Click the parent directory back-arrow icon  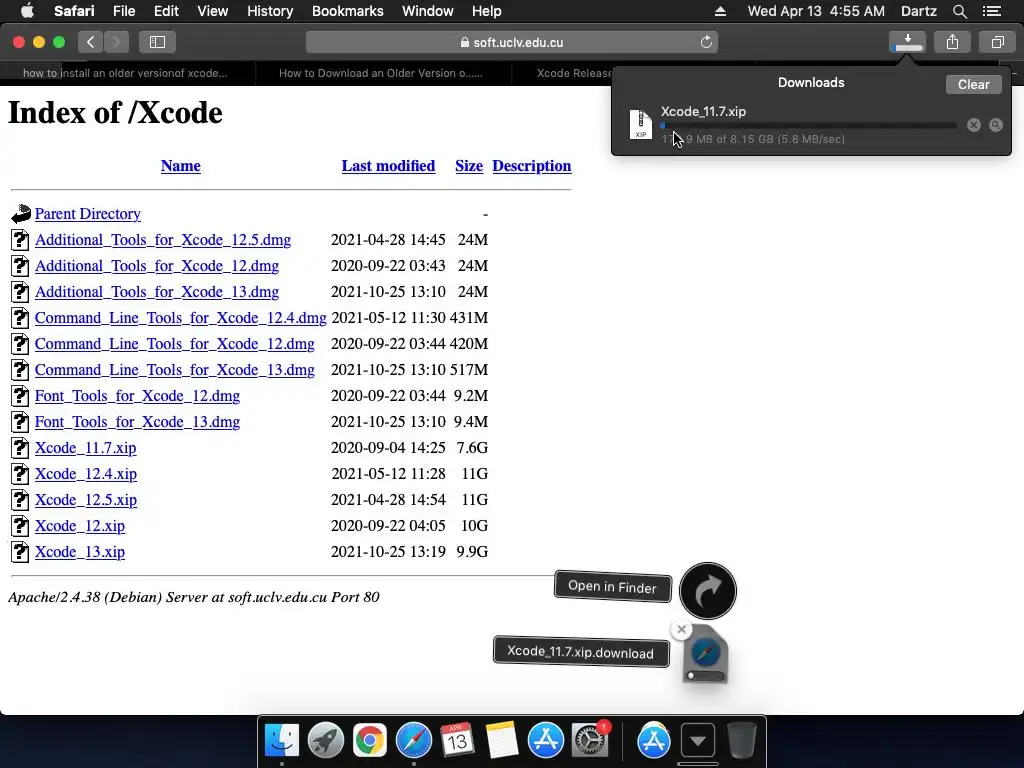(21, 213)
